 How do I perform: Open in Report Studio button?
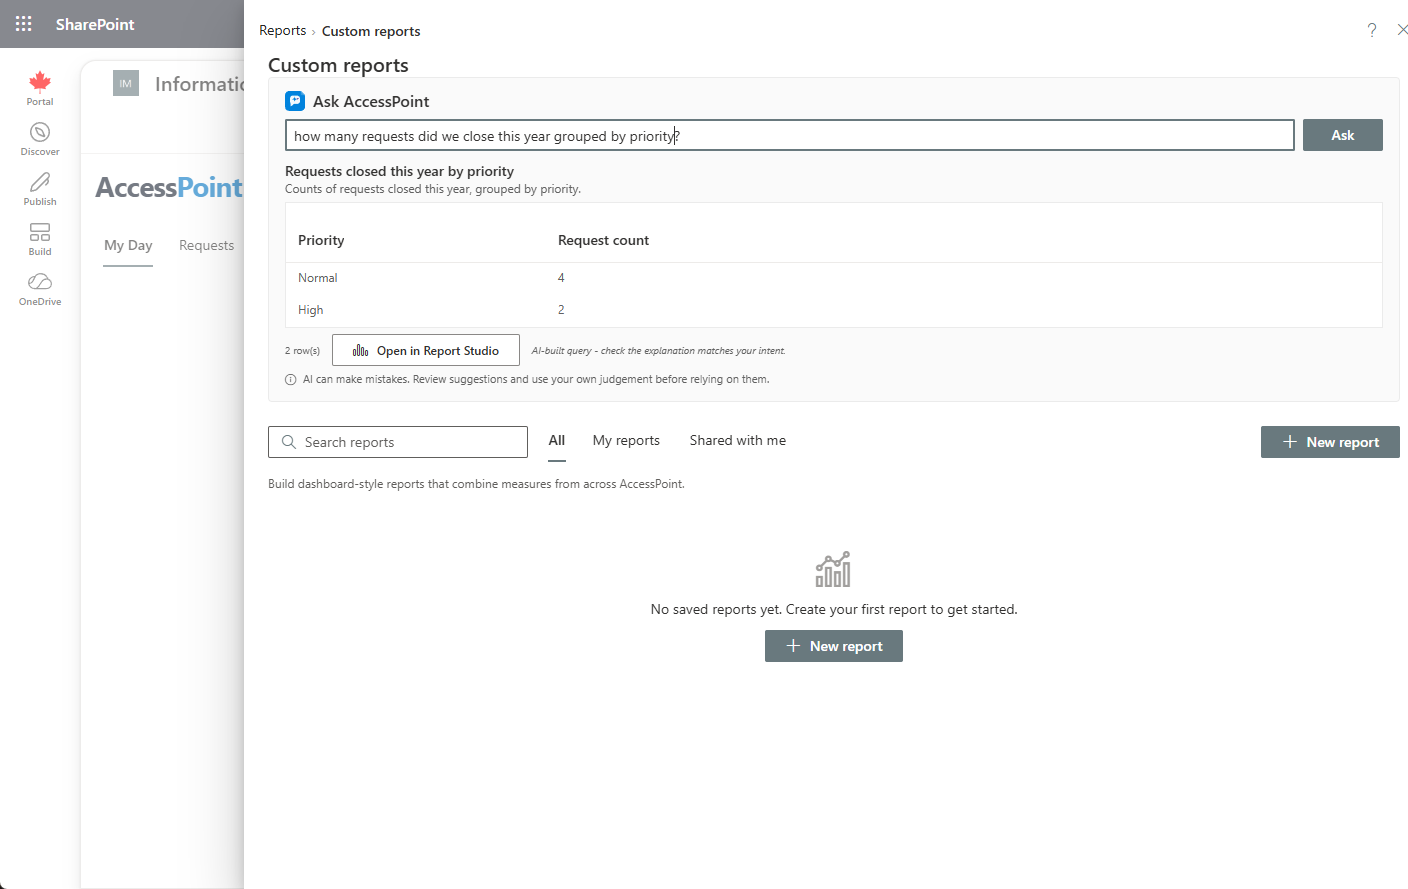click(x=426, y=350)
